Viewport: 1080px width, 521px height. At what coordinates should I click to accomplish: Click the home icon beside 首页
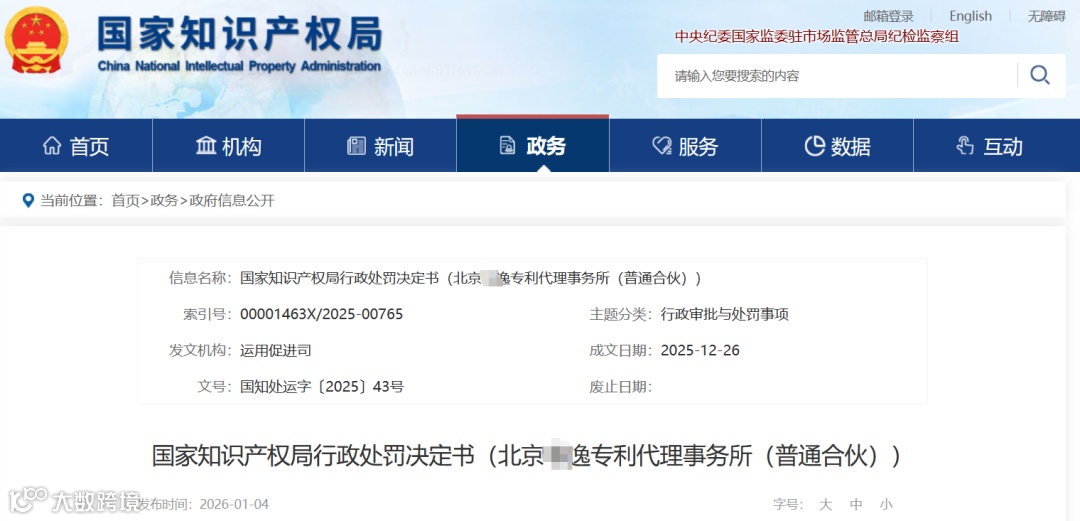point(52,145)
